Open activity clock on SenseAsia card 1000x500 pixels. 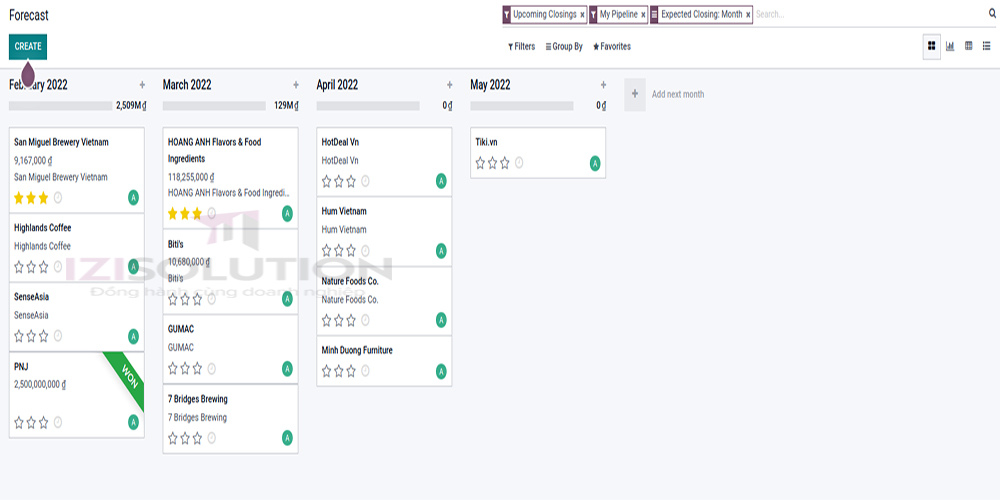coord(58,335)
